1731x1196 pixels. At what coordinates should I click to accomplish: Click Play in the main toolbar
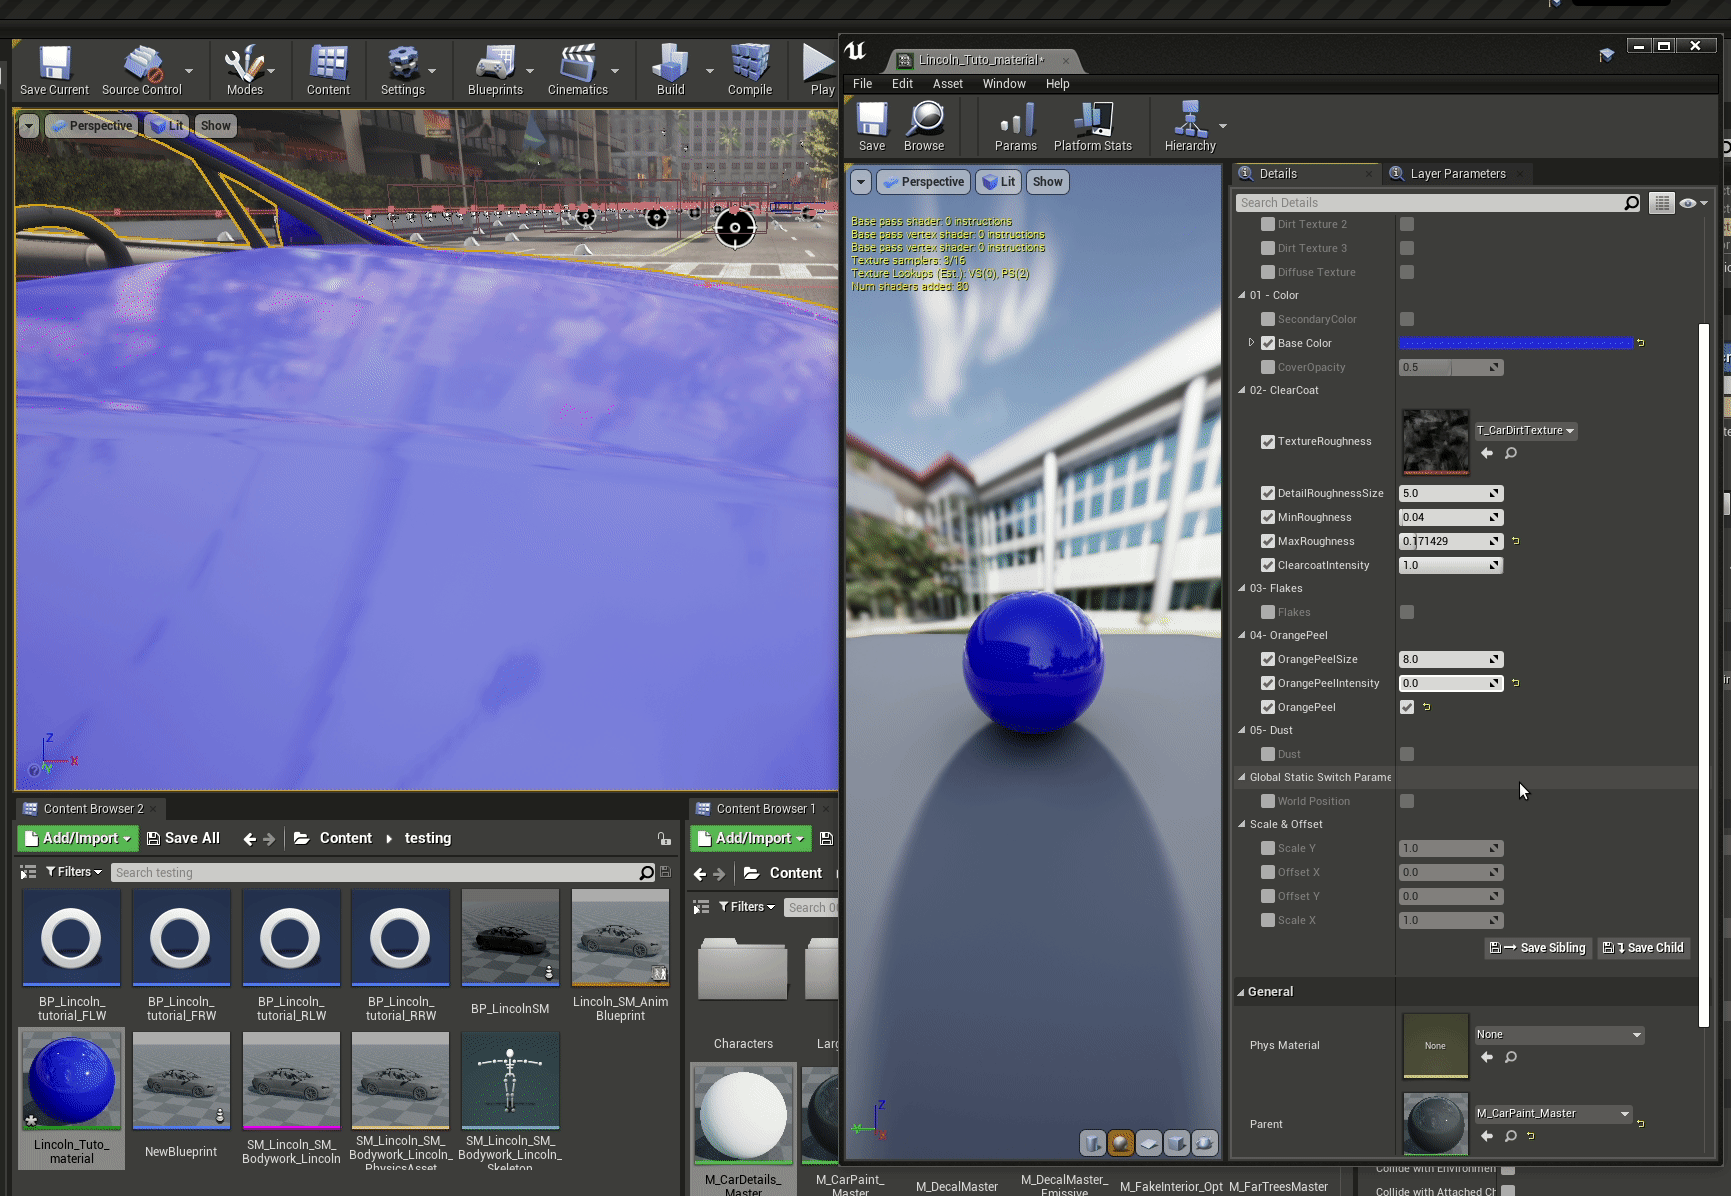pos(820,70)
